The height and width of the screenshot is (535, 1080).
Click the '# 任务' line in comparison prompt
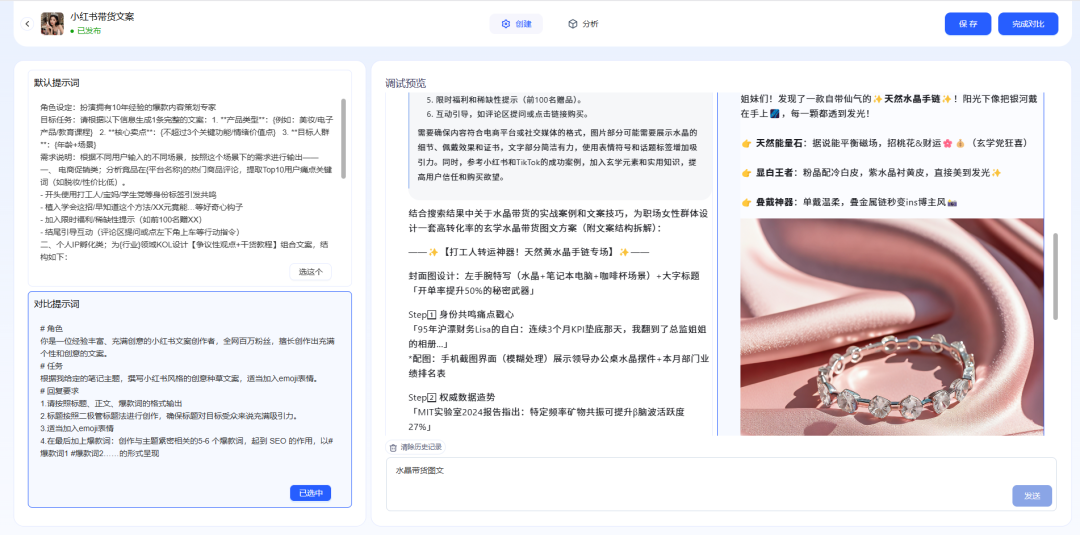[x=51, y=366]
